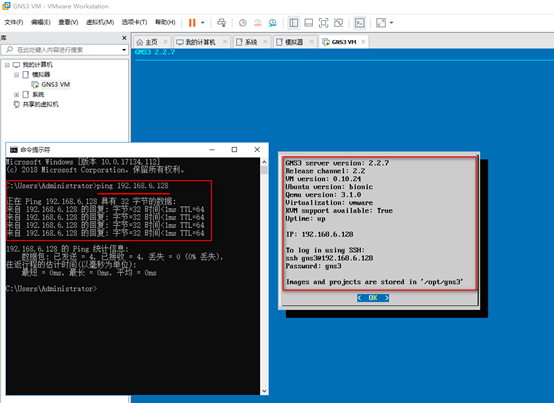Select 共享的虚拟机 in library tree
The image size is (554, 403).
point(41,104)
